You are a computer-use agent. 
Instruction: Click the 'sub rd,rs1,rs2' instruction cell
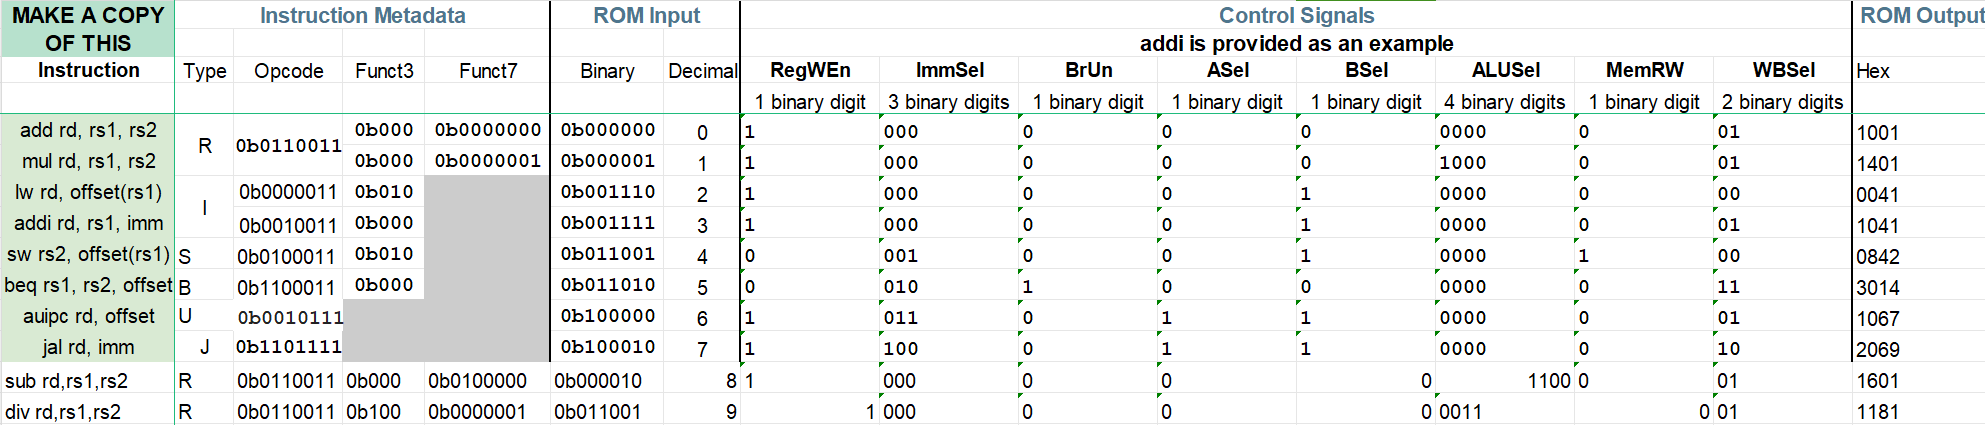(x=88, y=380)
